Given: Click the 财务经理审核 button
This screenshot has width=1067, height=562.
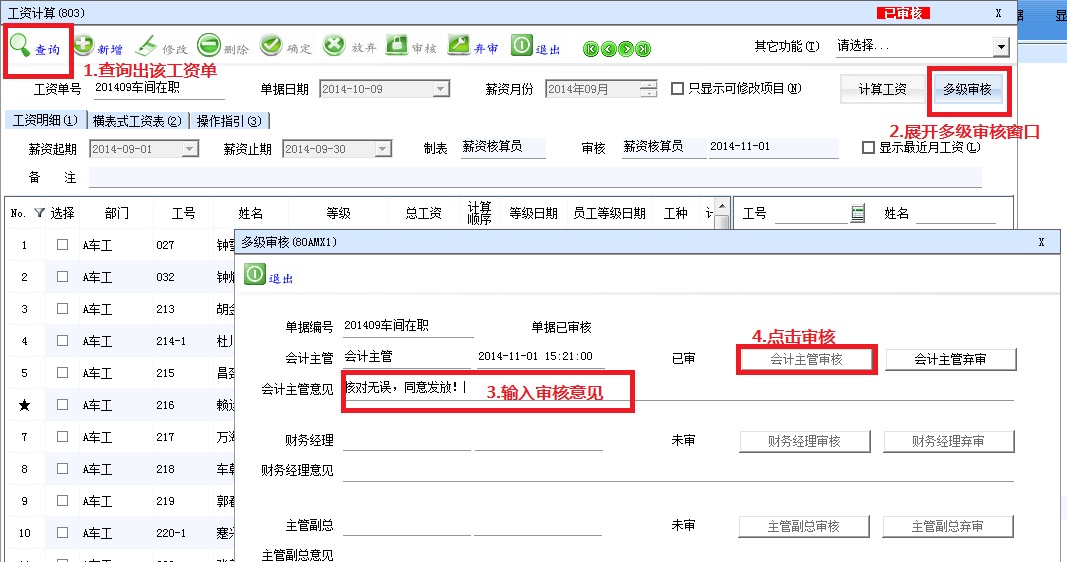Looking at the screenshot, I should 804,442.
